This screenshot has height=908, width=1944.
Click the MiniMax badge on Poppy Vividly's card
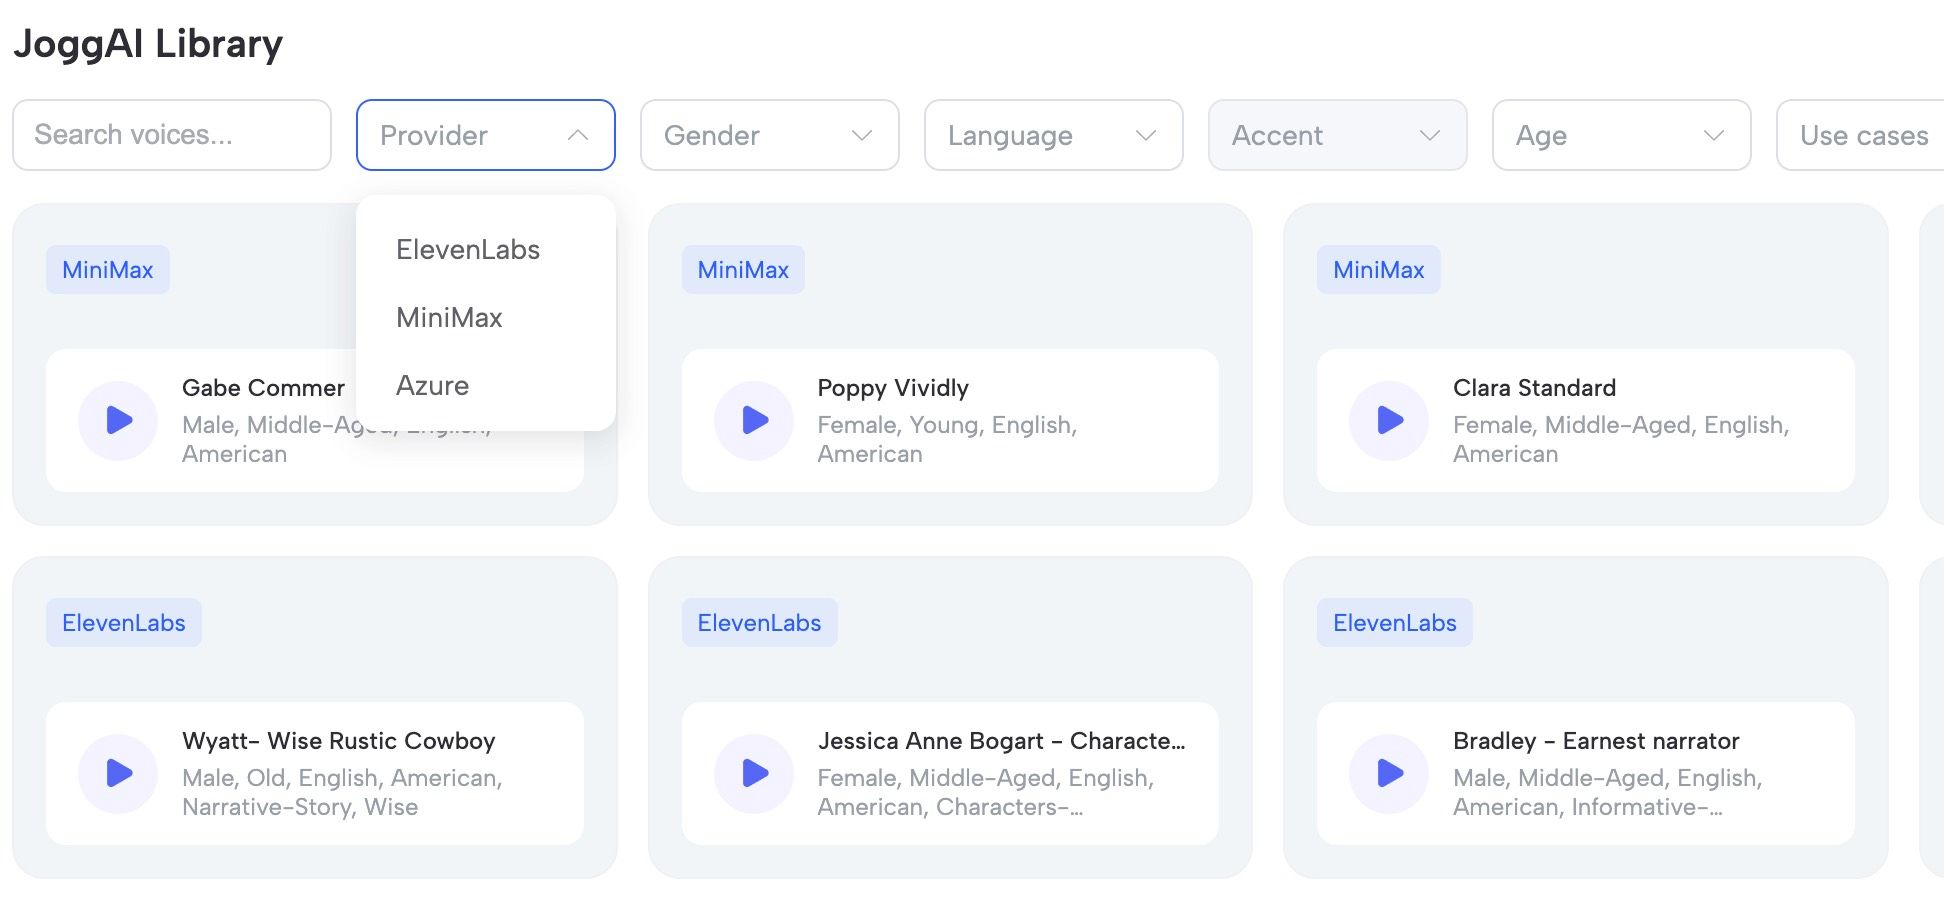pyautogui.click(x=742, y=269)
